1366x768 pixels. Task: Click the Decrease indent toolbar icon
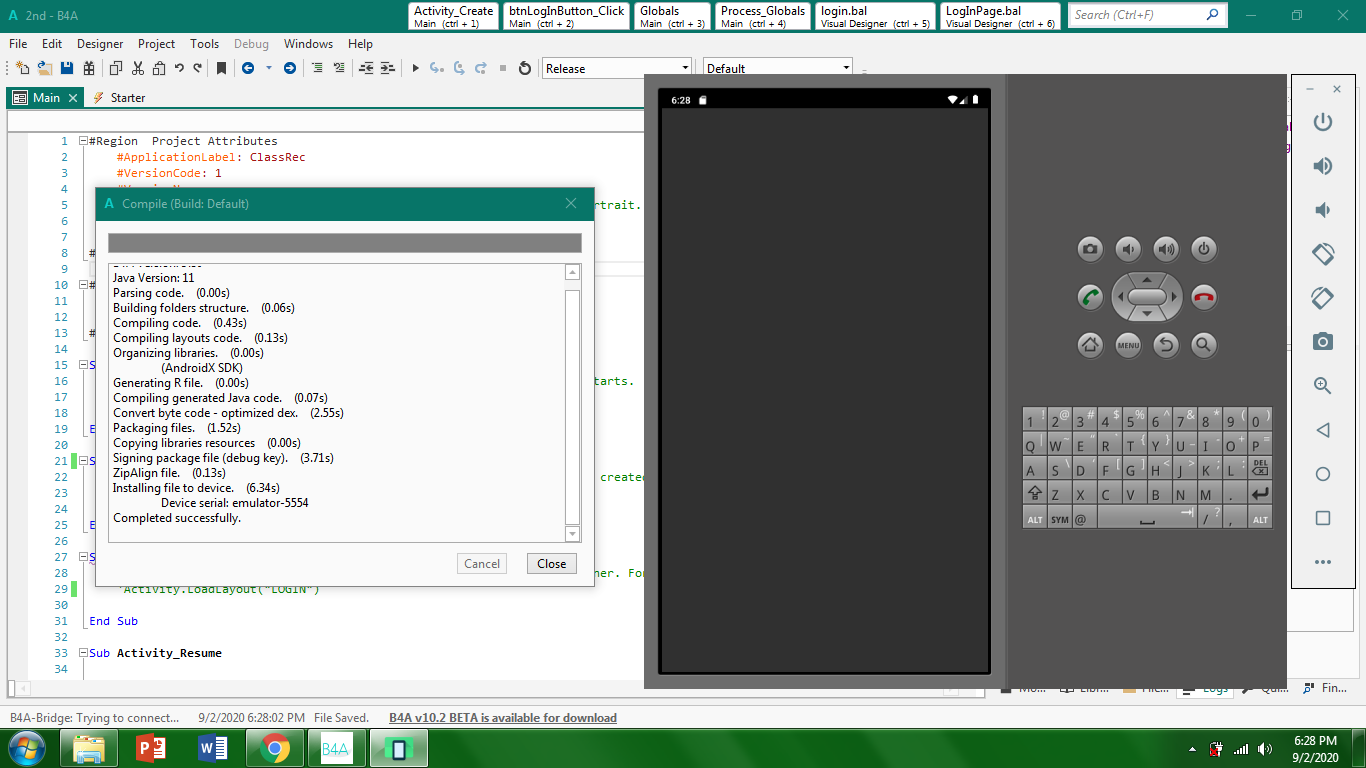pos(365,68)
